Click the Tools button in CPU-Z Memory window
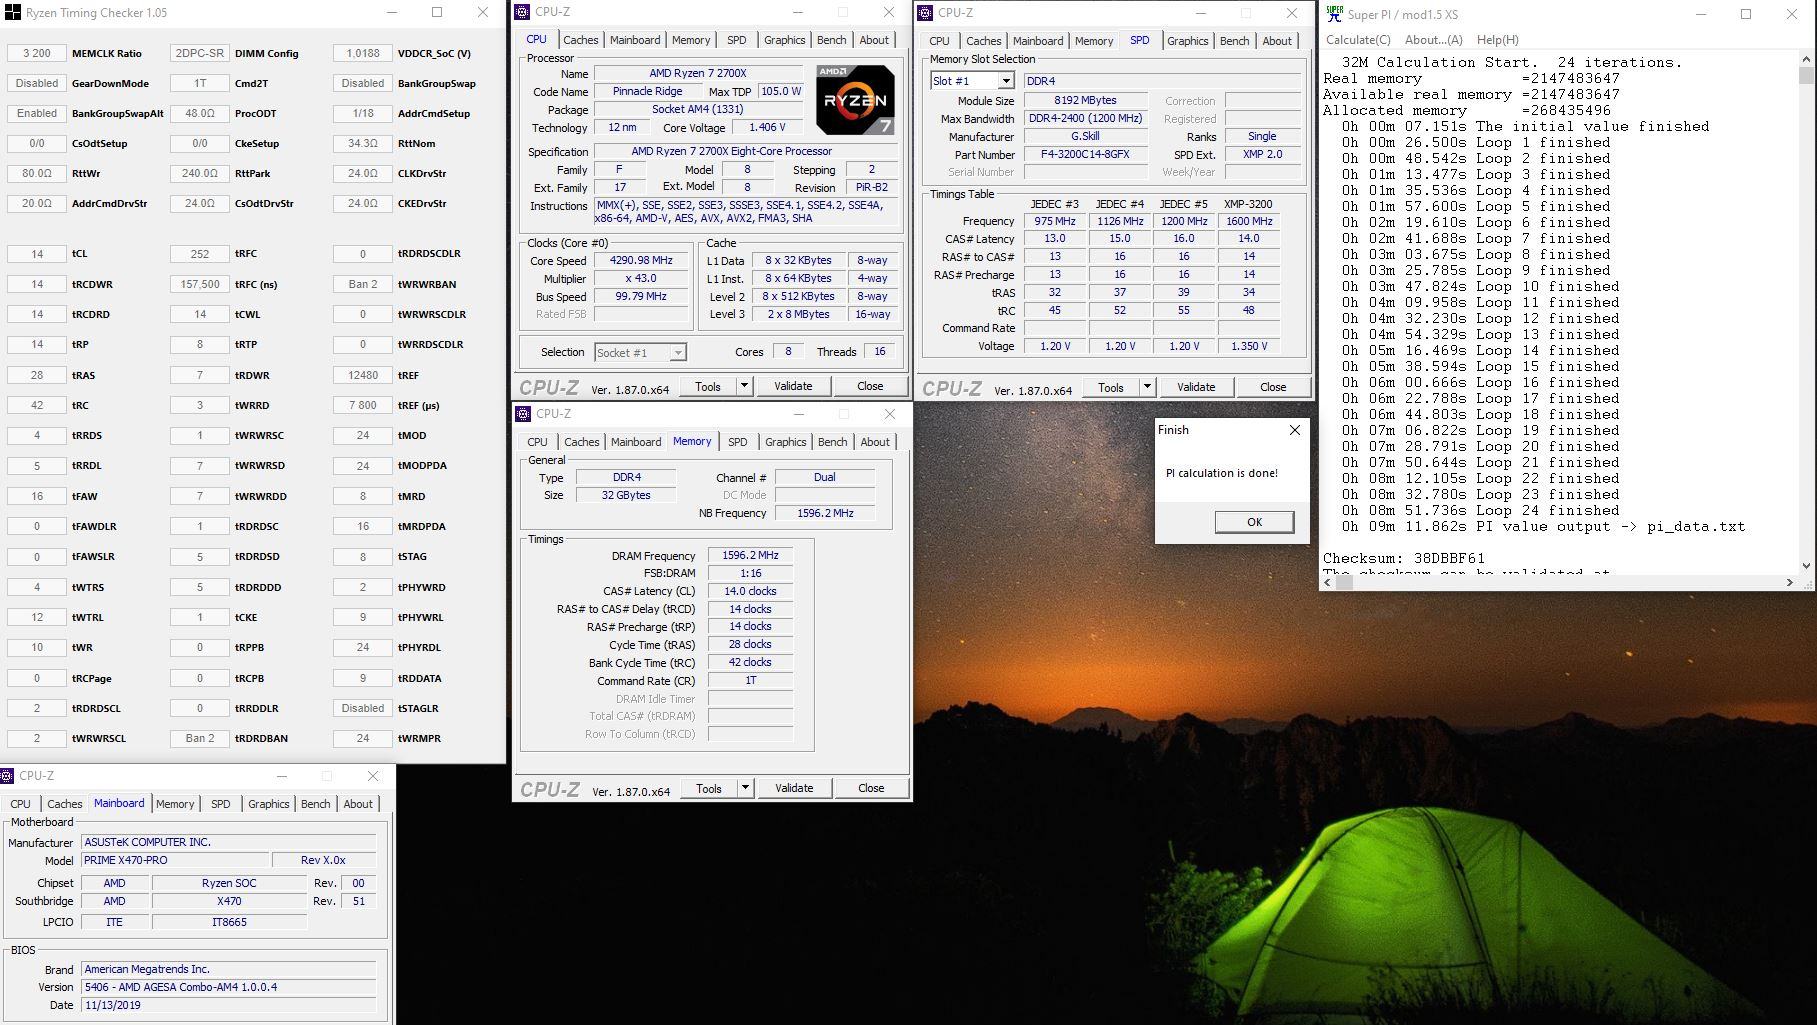The height and width of the screenshot is (1025, 1817). [709, 788]
